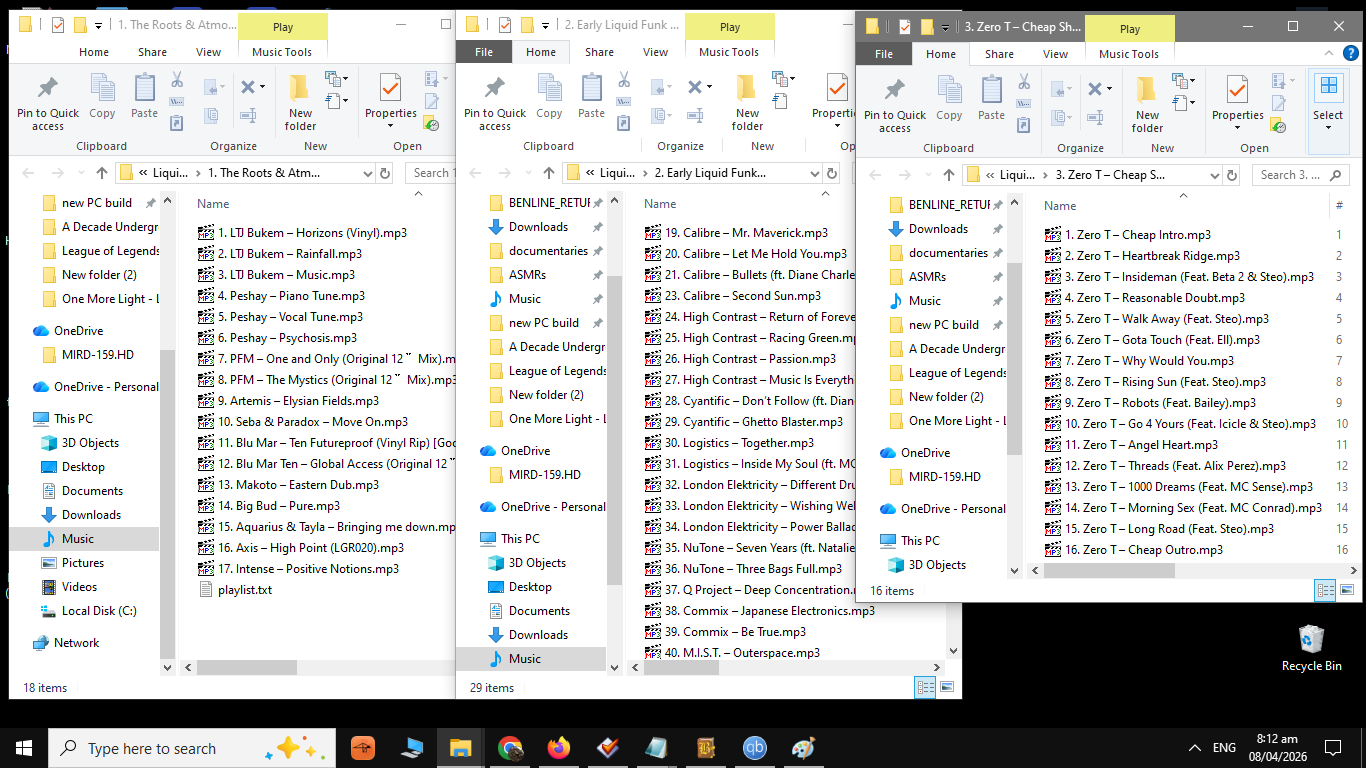The image size is (1366, 768).
Task: Switch to Share tab in Zero T window
Action: pos(999,54)
